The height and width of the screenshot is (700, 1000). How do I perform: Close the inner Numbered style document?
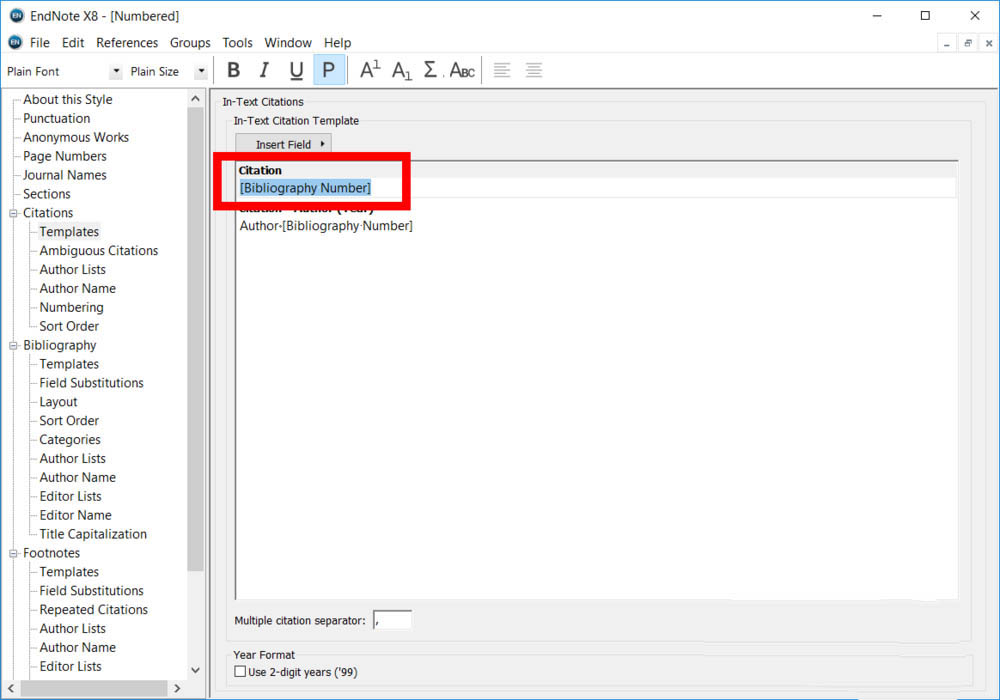coord(989,43)
